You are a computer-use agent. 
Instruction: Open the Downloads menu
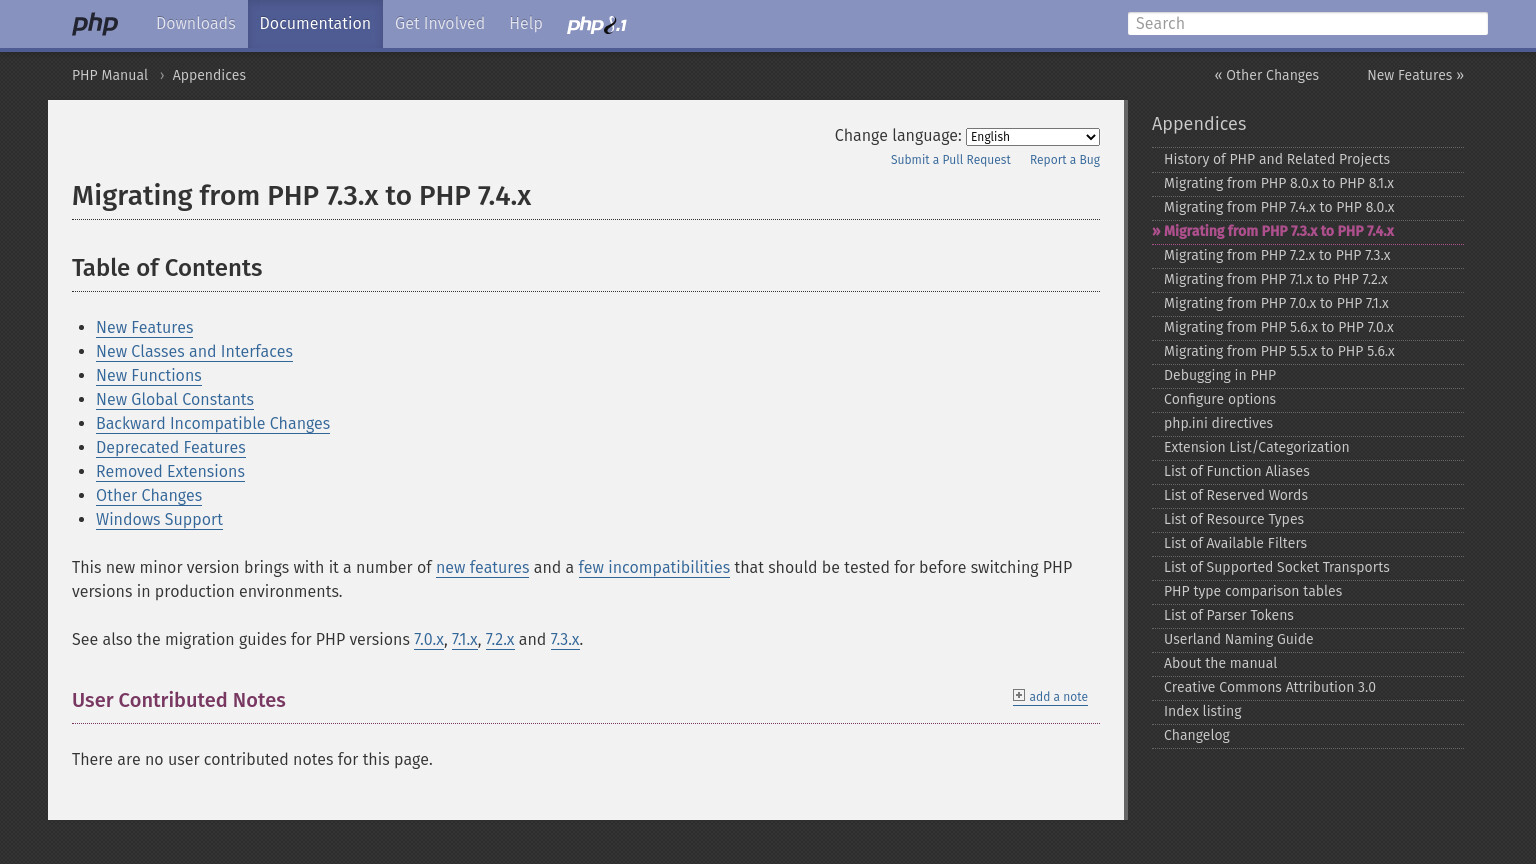pyautogui.click(x=196, y=24)
